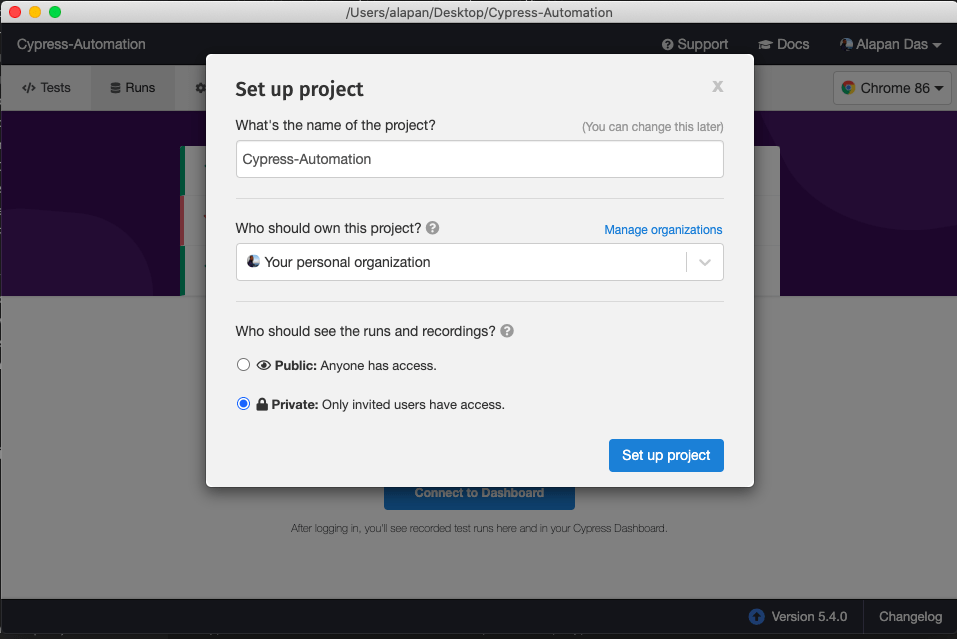The height and width of the screenshot is (639, 957).
Task: Click the Docs graduation cap icon
Action: pos(765,45)
